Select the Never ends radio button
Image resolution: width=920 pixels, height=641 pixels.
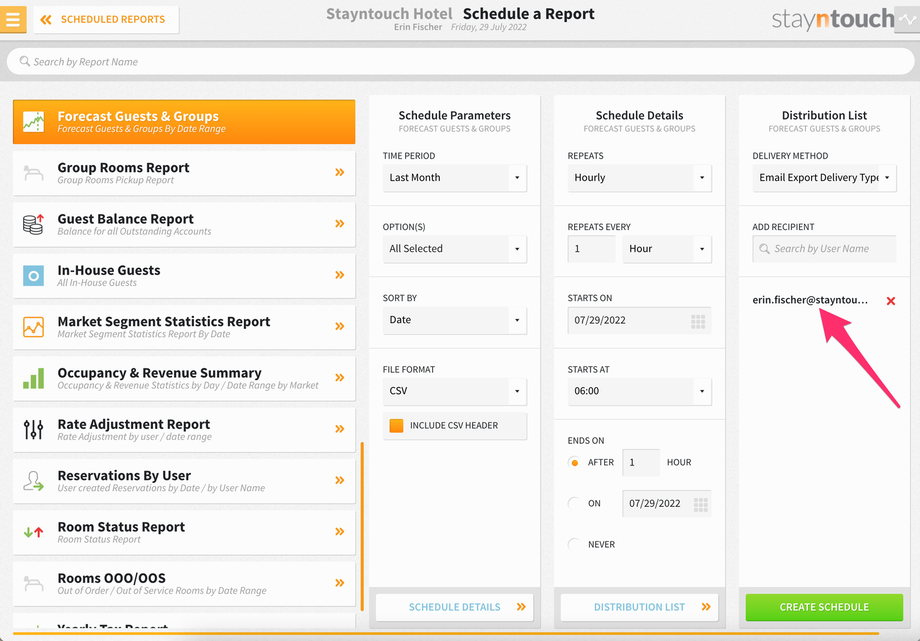574,544
